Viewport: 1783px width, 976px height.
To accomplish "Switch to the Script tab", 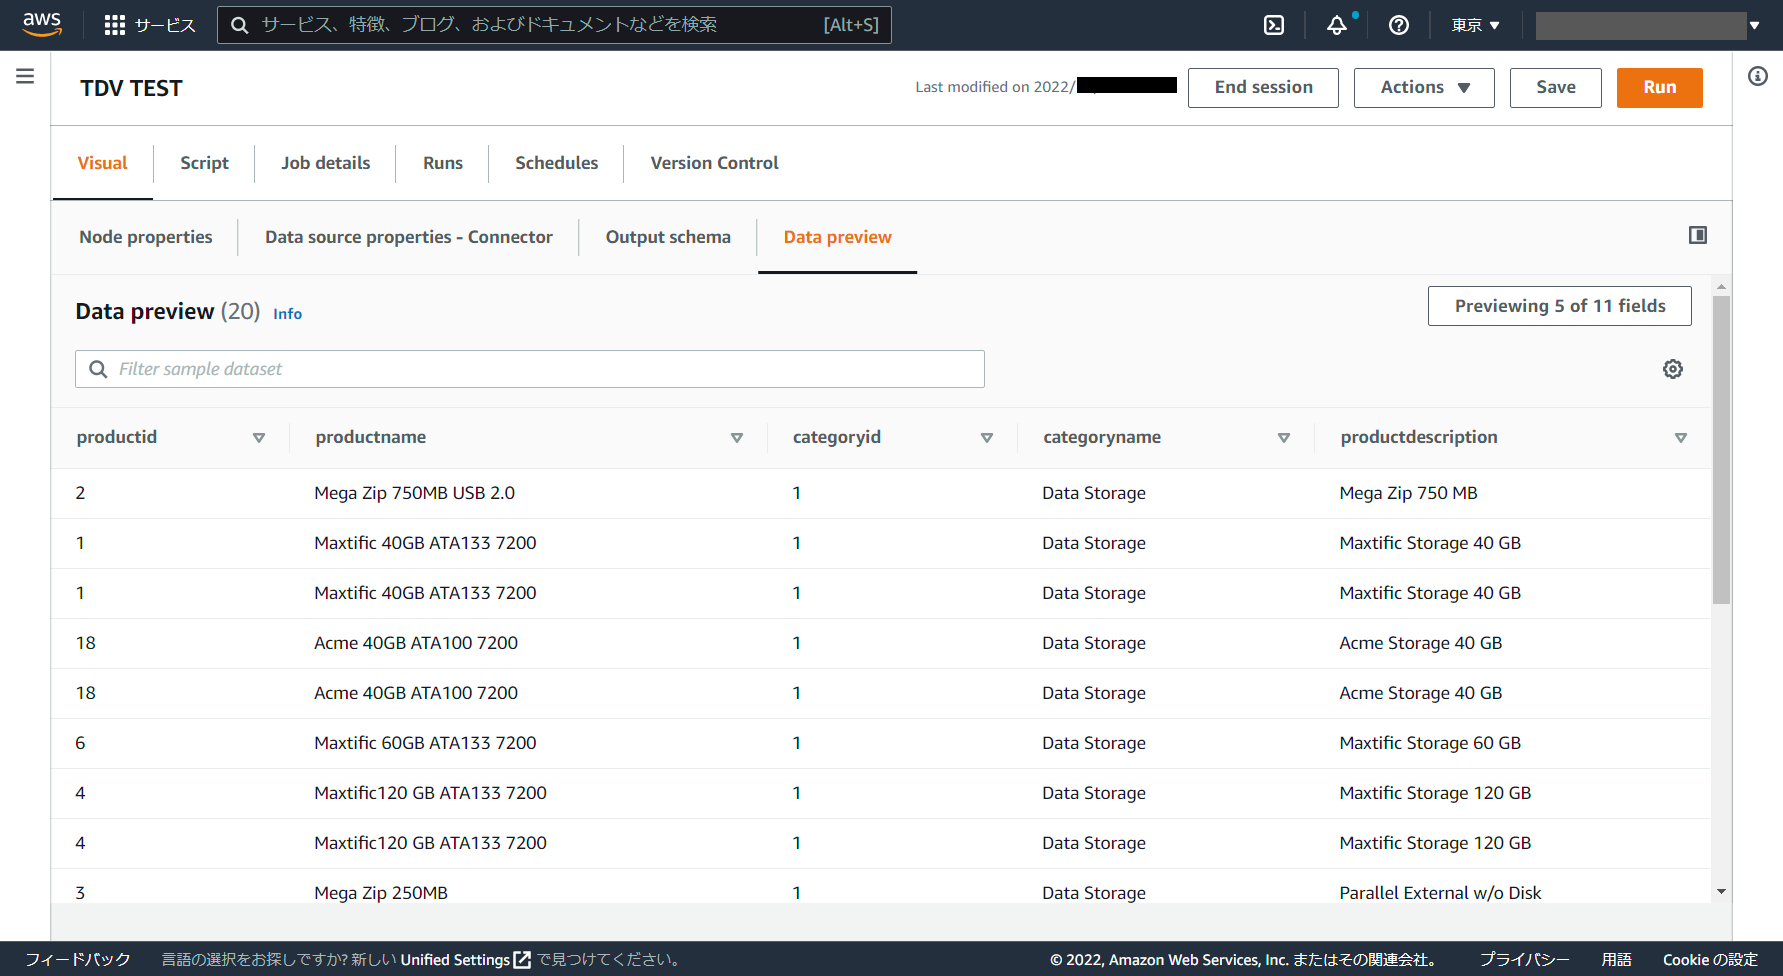I will pyautogui.click(x=204, y=163).
